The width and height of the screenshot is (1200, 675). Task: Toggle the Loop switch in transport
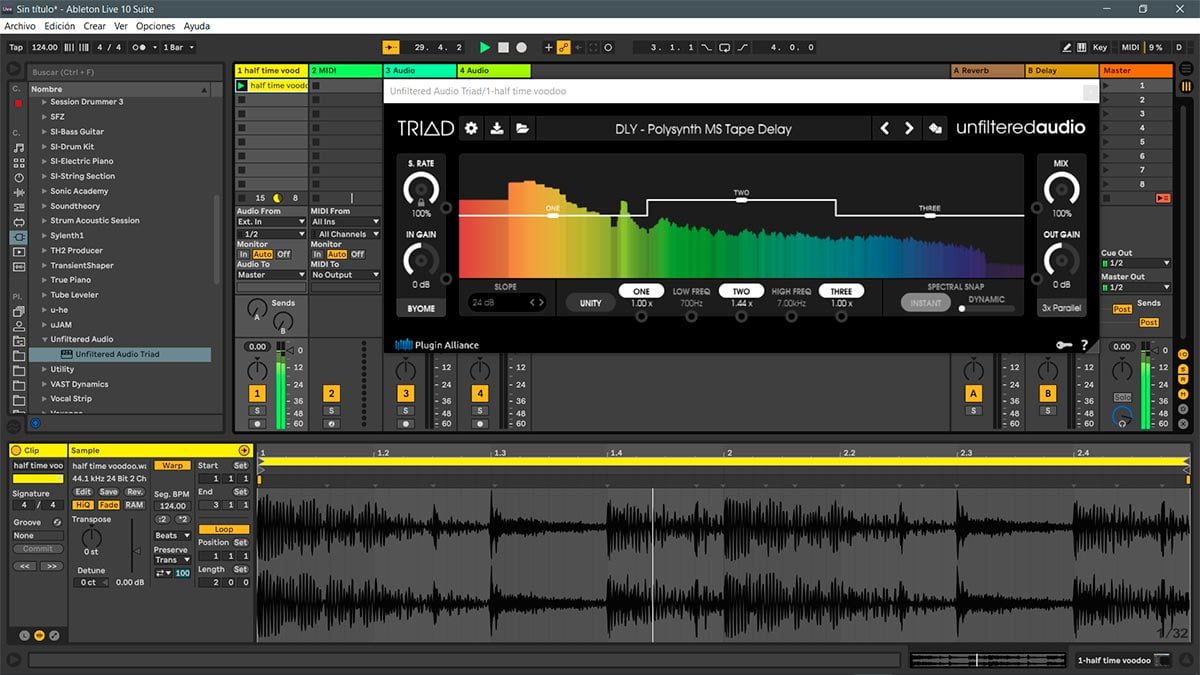pos(725,47)
